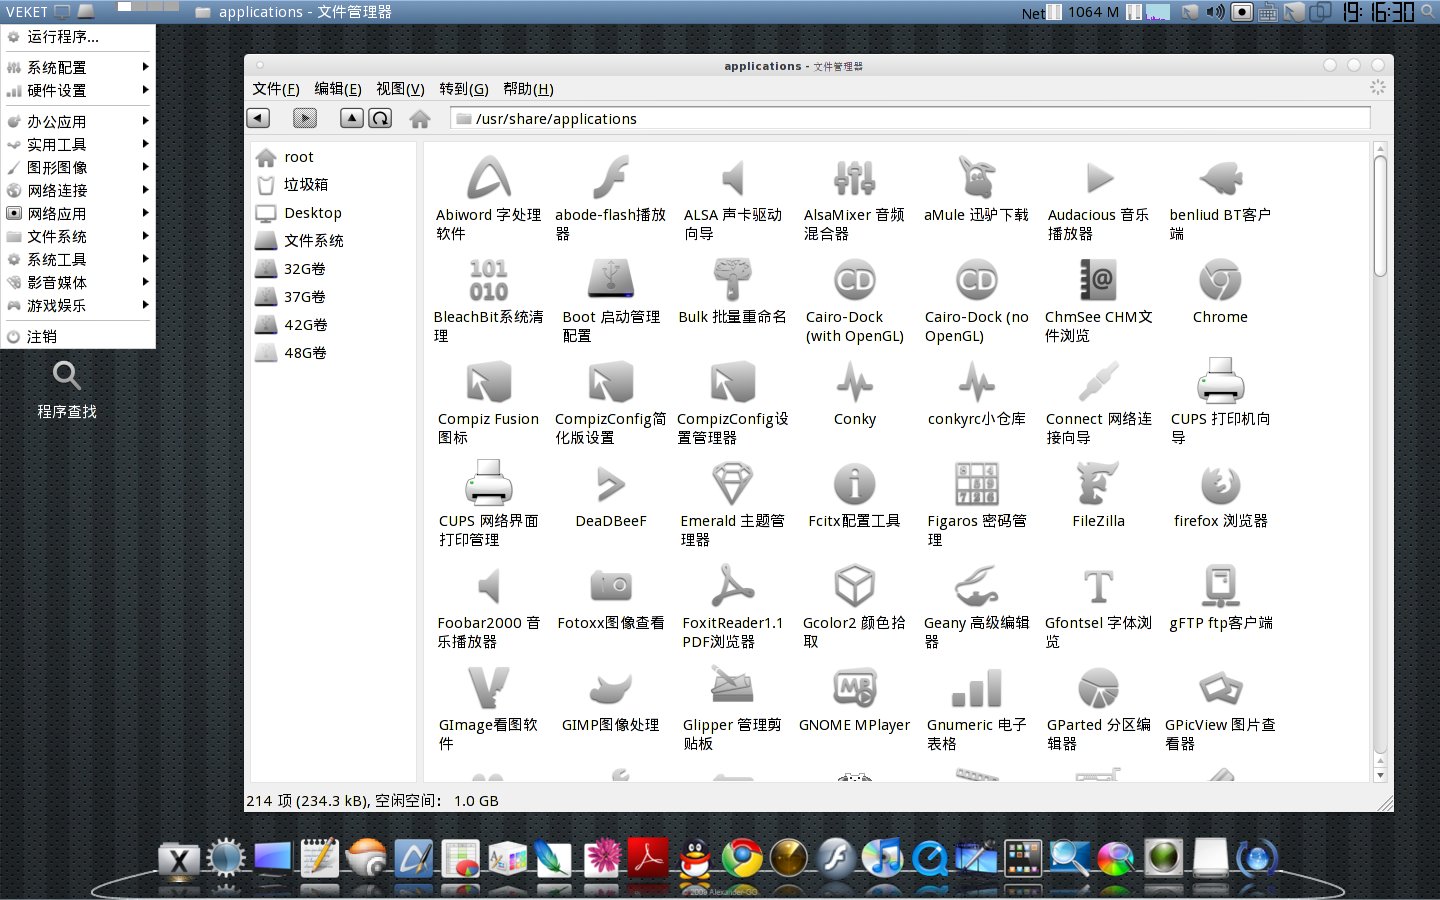Select Gnumeric spreadsheet icon

[976, 689]
